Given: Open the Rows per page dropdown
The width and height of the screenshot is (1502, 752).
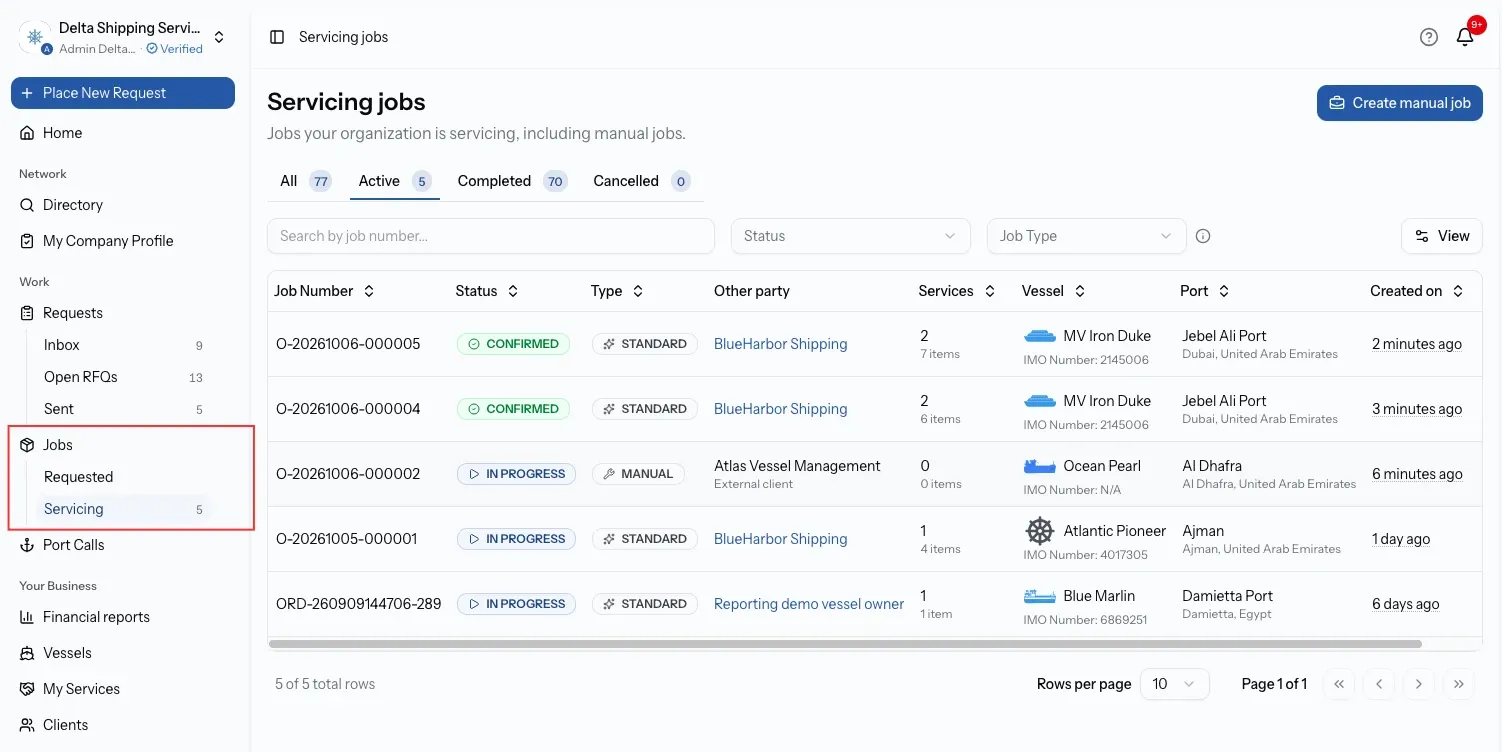Looking at the screenshot, I should (1175, 684).
